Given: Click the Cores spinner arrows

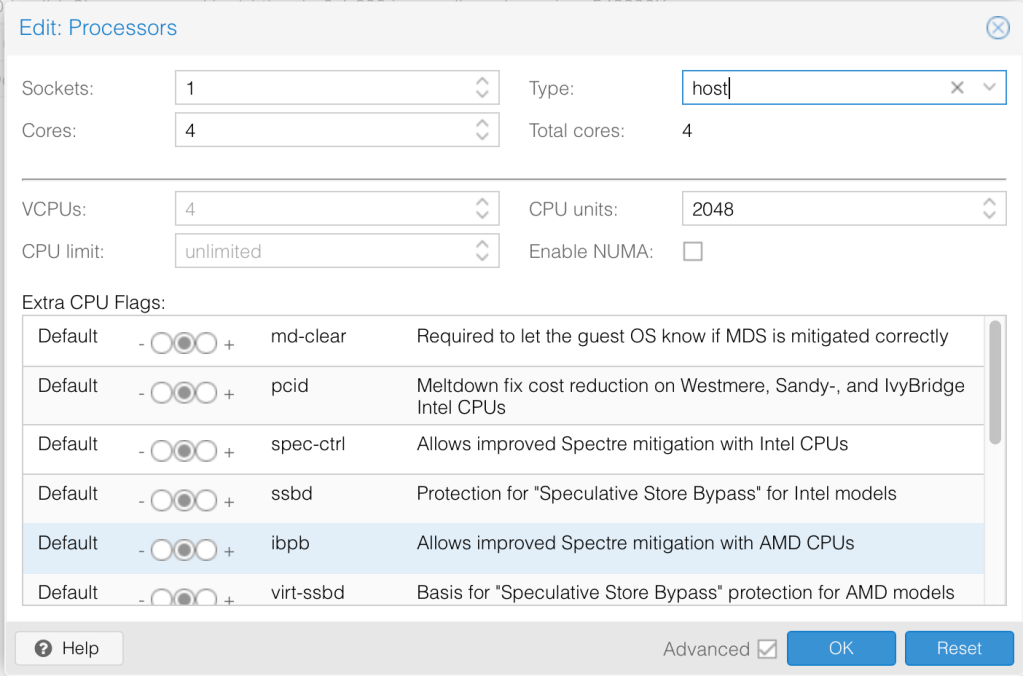Looking at the screenshot, I should pyautogui.click(x=482, y=130).
